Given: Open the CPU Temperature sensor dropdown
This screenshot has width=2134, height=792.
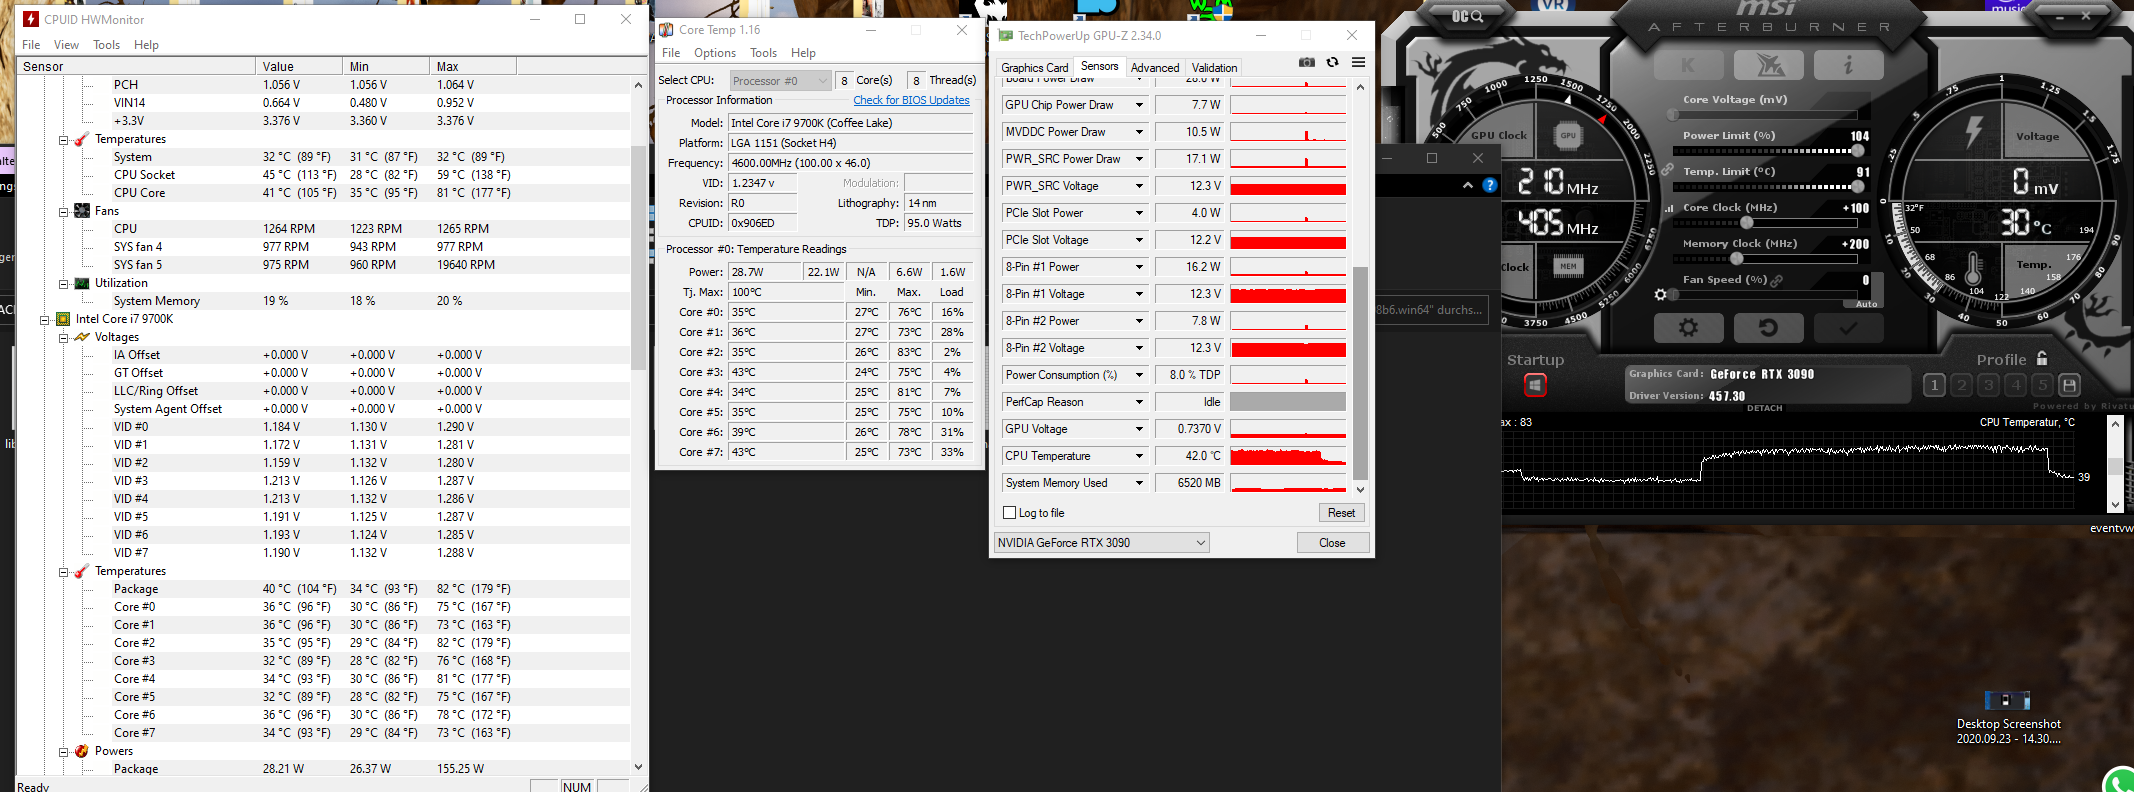Looking at the screenshot, I should (1075, 456).
